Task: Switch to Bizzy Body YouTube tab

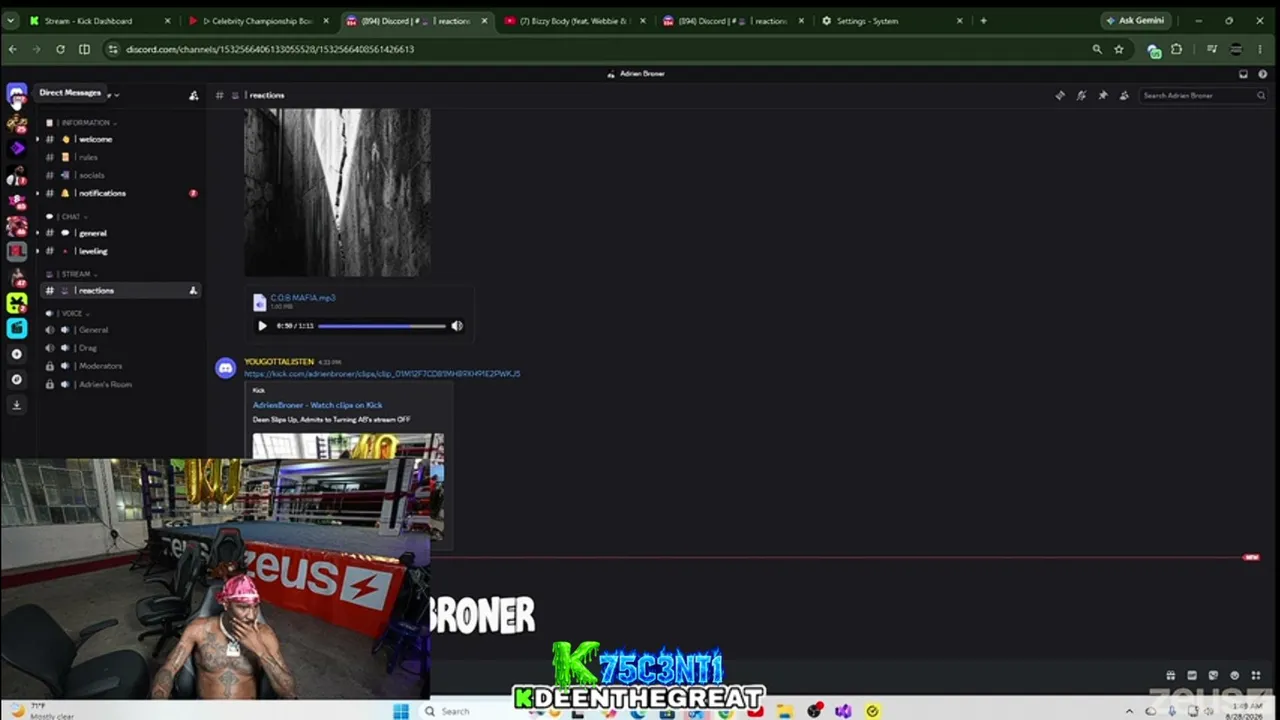Action: [575, 21]
